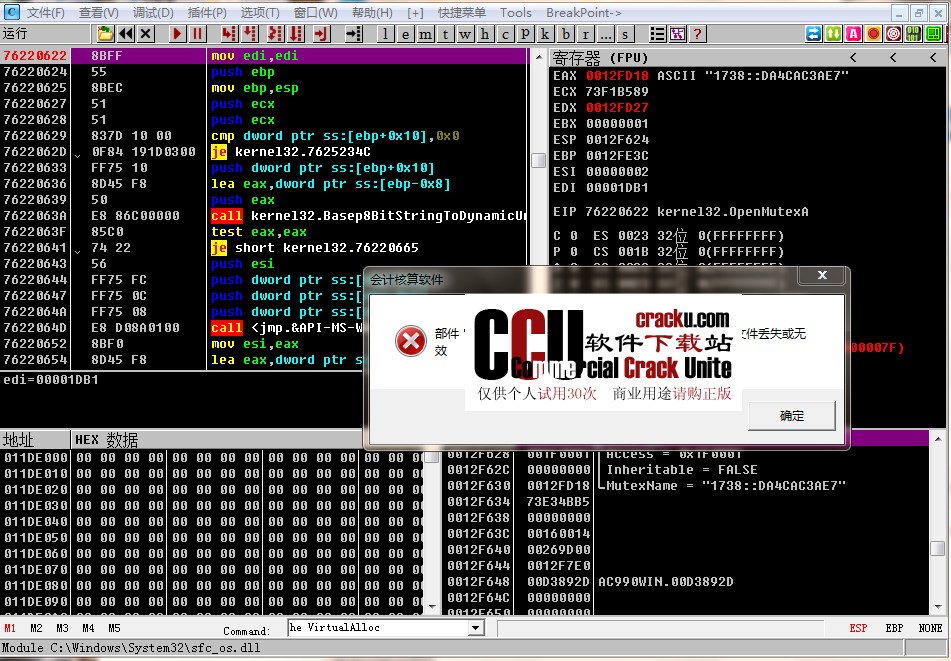The height and width of the screenshot is (661, 951).
Task: Pause execution with the red pause icon
Action: 197,34
